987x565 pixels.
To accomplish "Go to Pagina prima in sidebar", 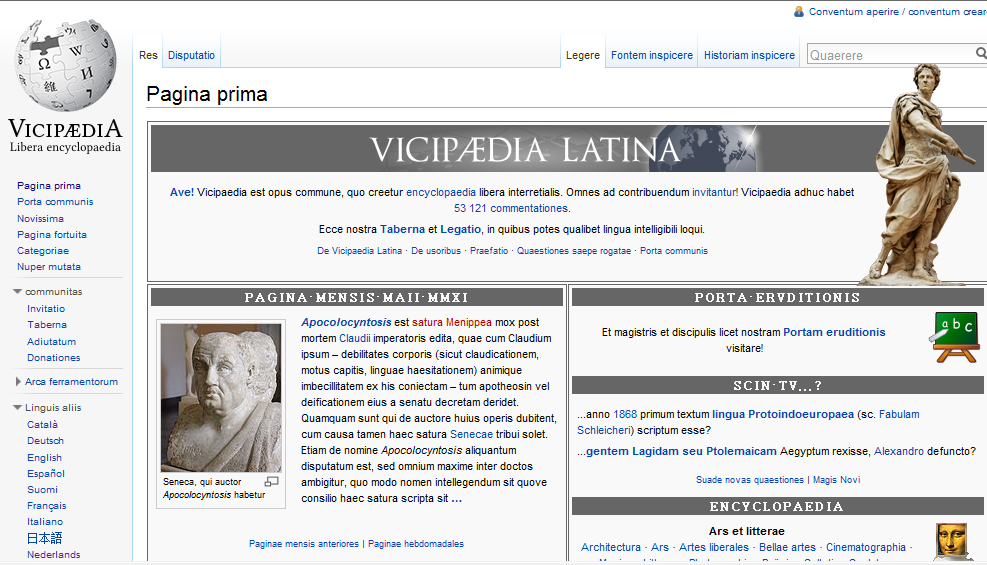I will click(49, 186).
